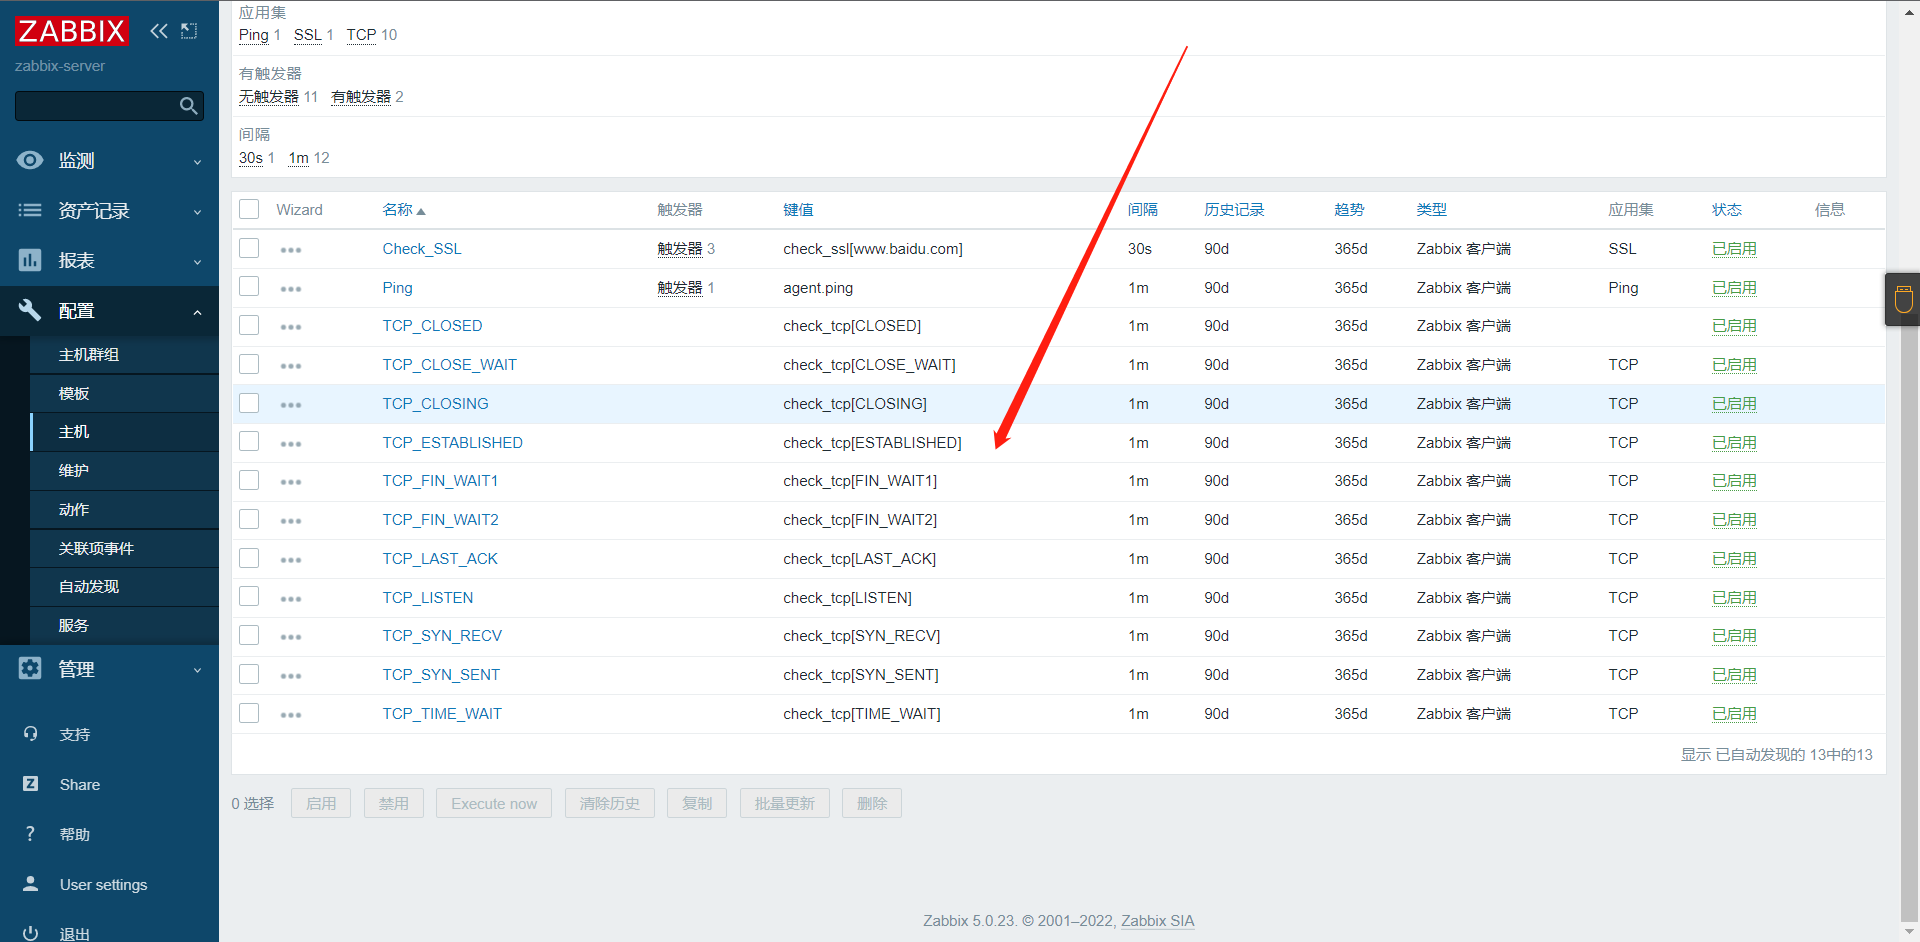
Task: Click the page vertical scrollbar
Action: click(1909, 471)
